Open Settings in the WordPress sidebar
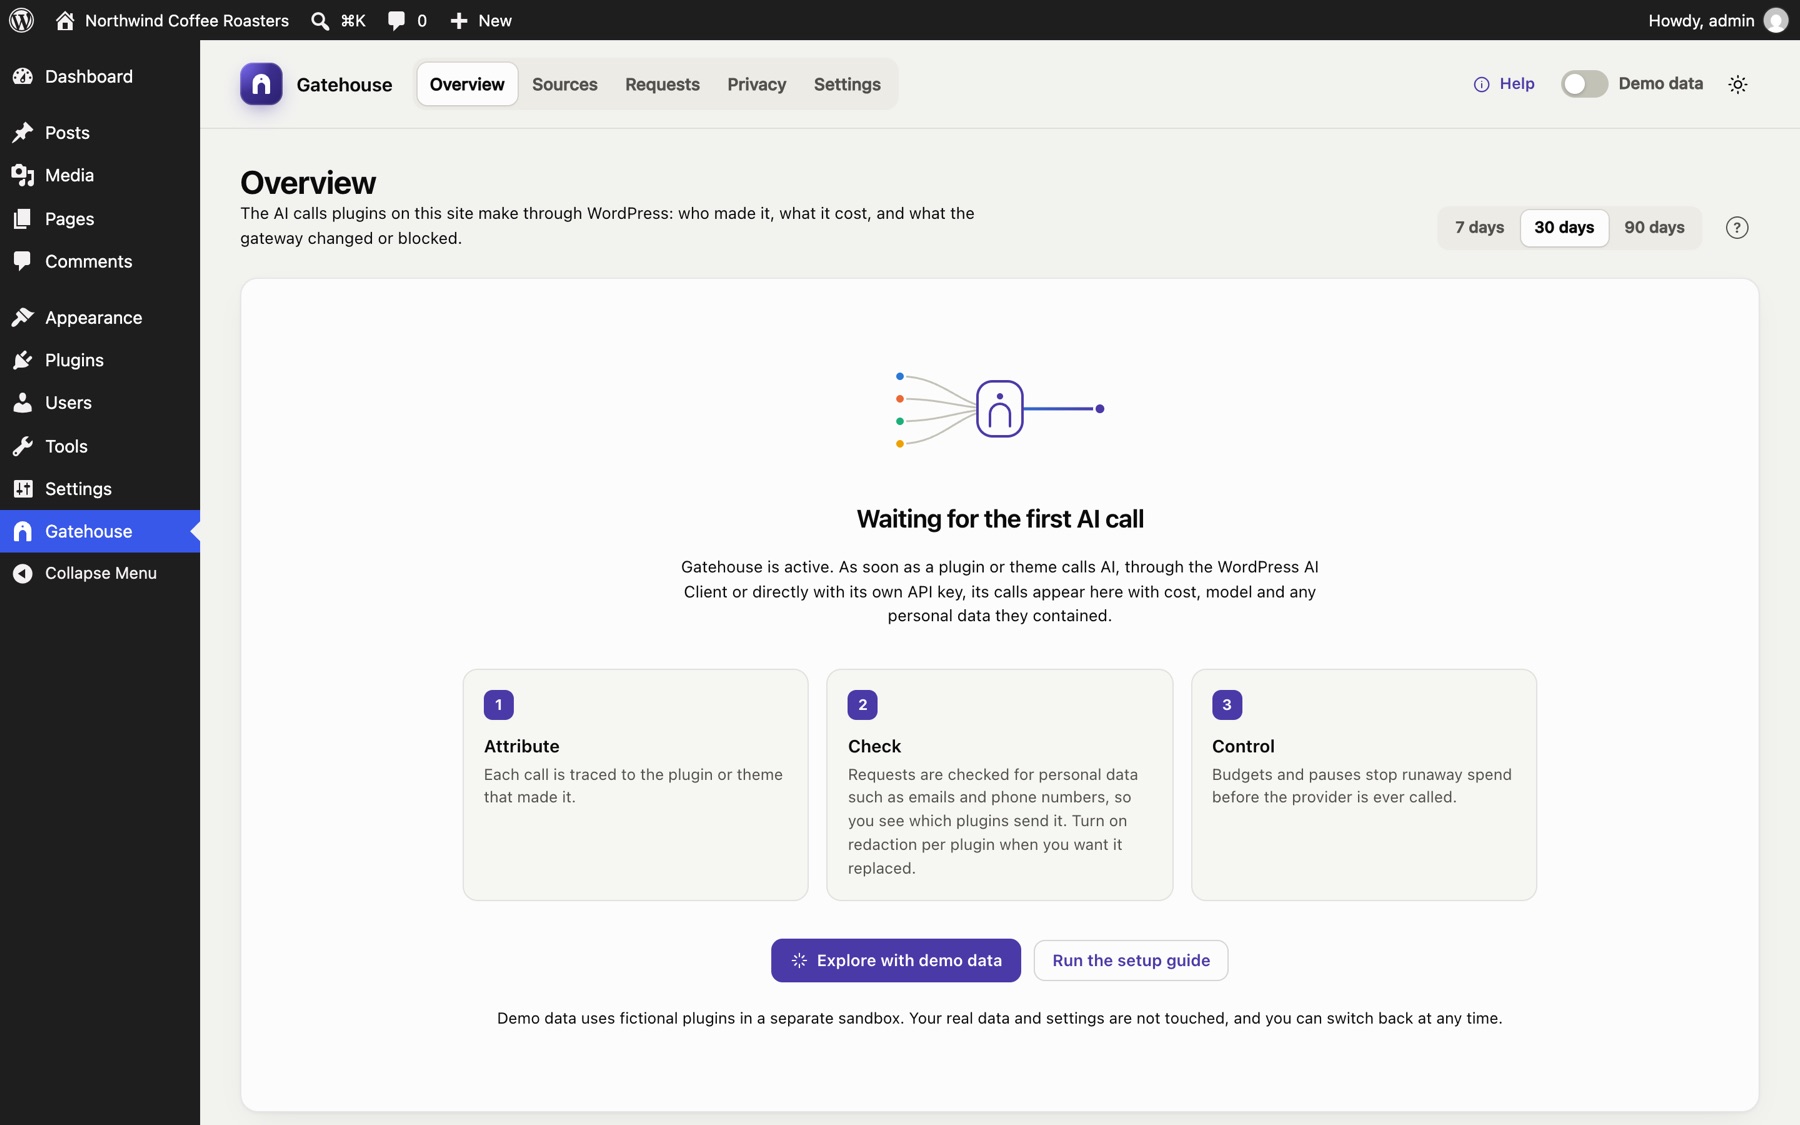1800x1125 pixels. pos(100,489)
